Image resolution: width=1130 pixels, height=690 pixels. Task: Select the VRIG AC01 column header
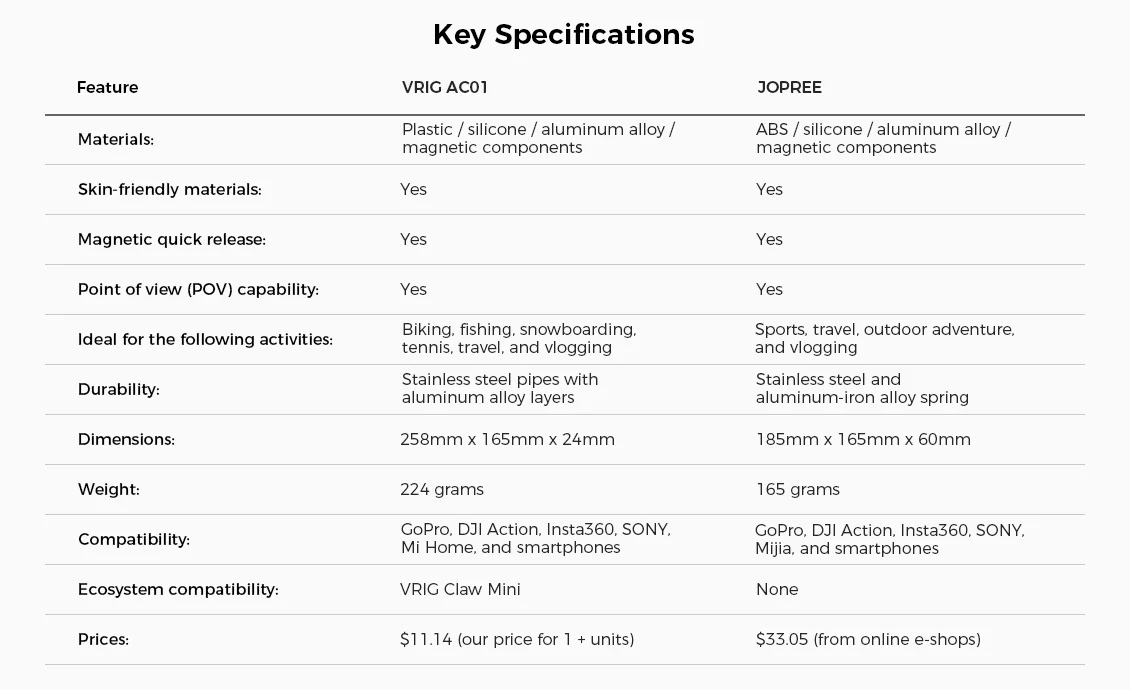coord(445,87)
